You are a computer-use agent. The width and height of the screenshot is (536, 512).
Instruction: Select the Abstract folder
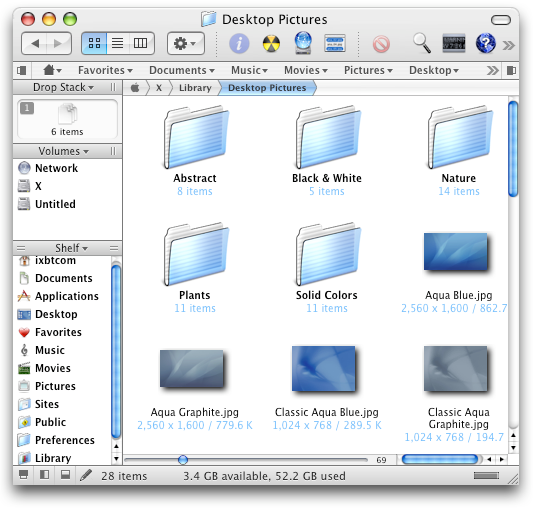coord(195,138)
